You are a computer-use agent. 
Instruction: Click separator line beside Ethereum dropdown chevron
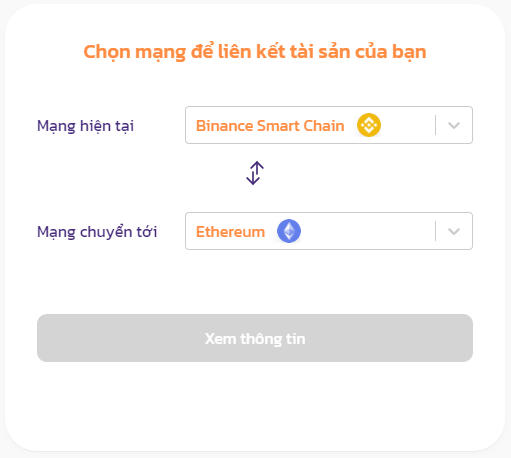tap(435, 231)
